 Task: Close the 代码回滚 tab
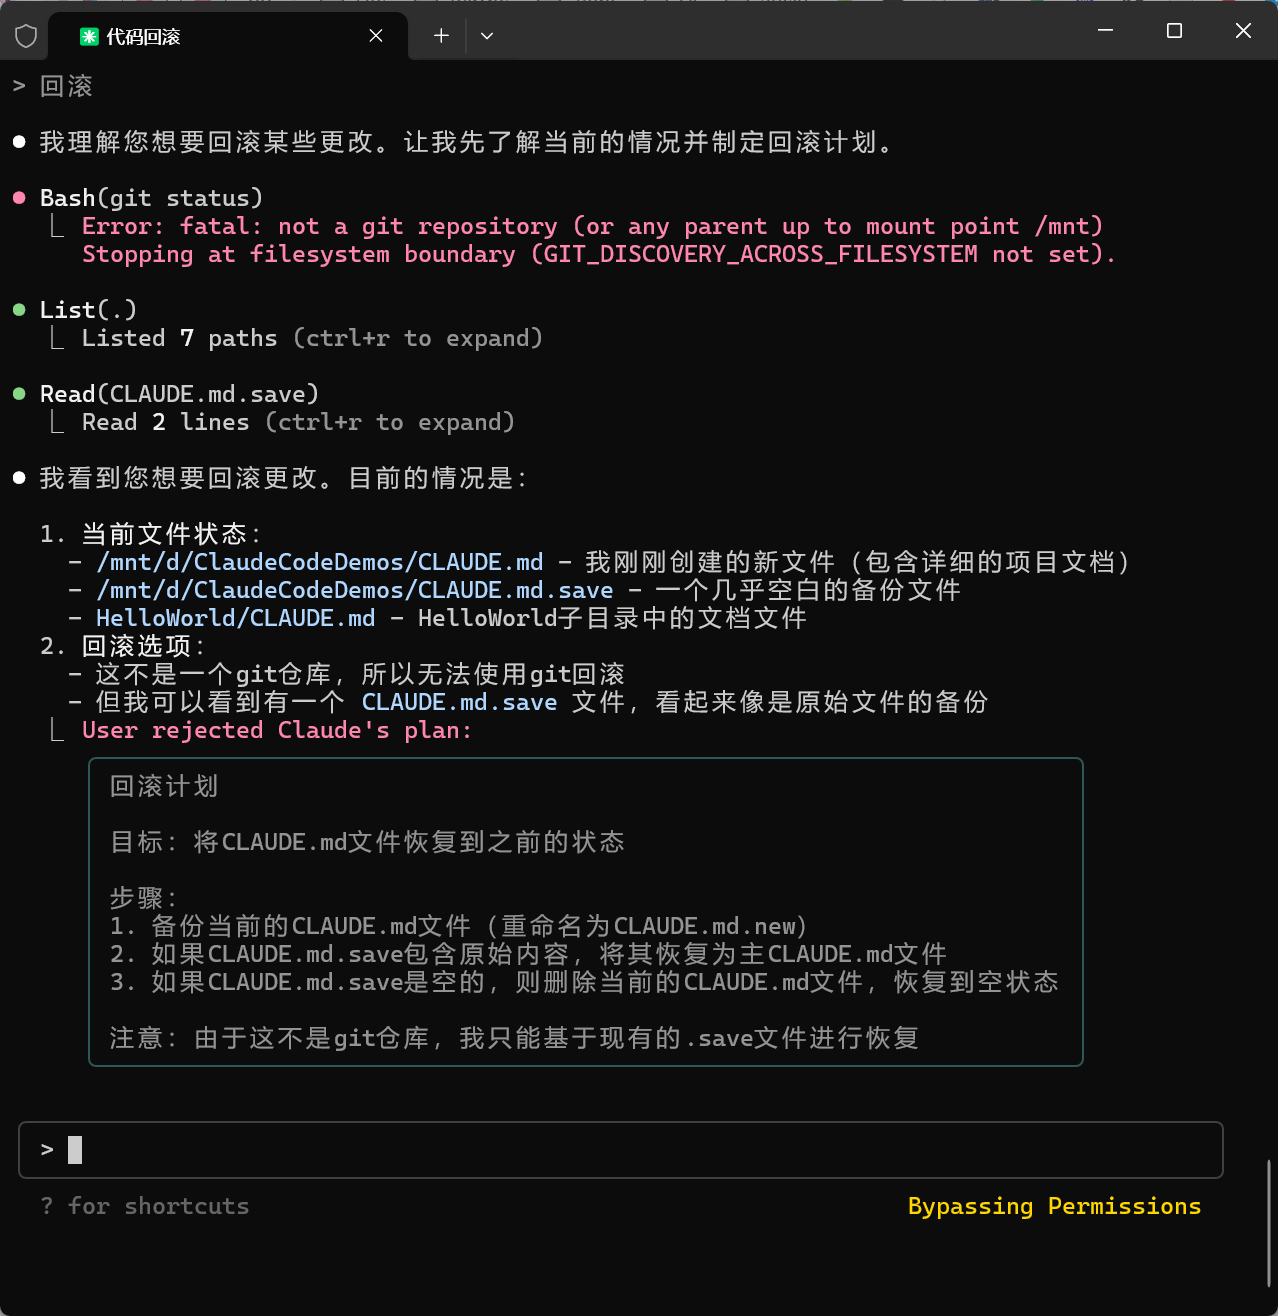(376, 36)
